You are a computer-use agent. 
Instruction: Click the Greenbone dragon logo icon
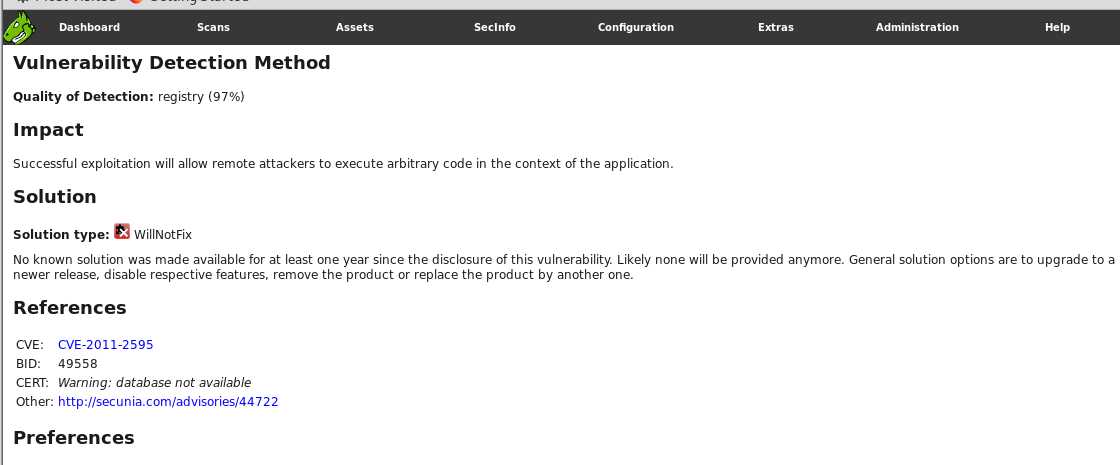[x=19, y=28]
